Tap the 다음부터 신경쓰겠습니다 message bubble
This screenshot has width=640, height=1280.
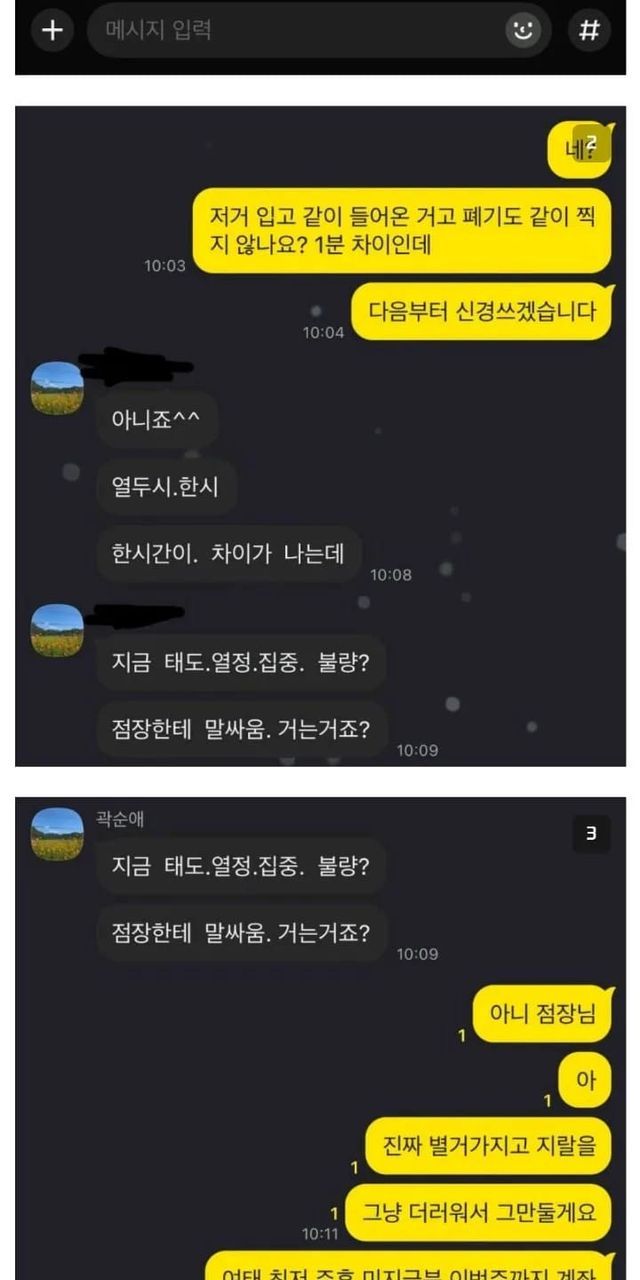coord(482,311)
